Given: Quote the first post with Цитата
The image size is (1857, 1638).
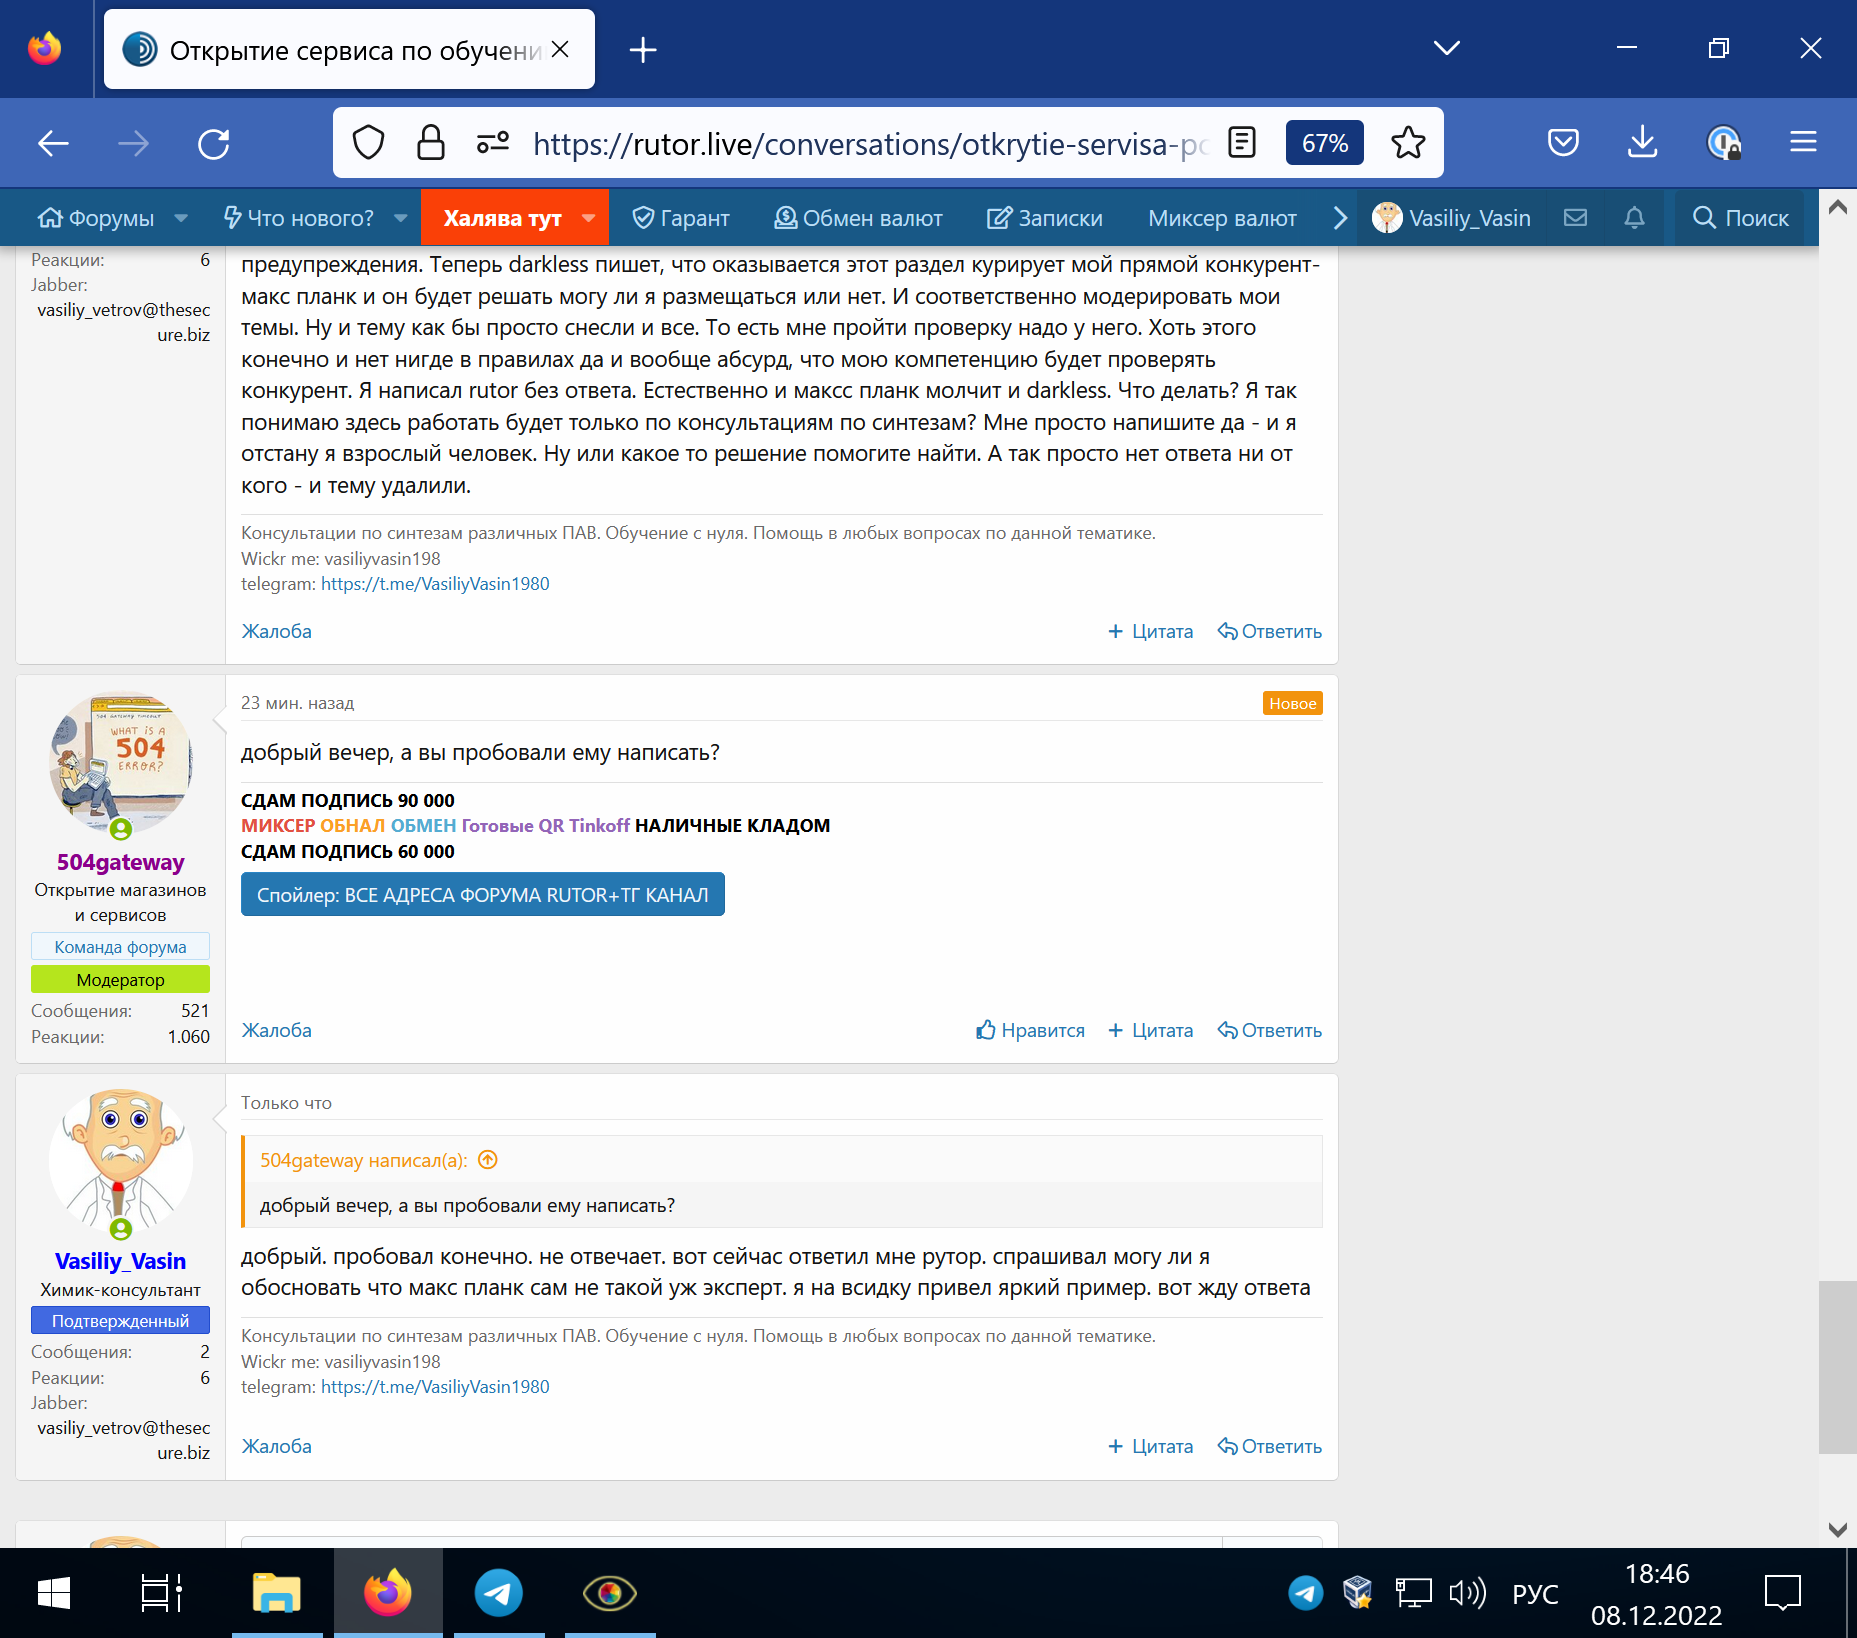Looking at the screenshot, I should [x=1151, y=631].
